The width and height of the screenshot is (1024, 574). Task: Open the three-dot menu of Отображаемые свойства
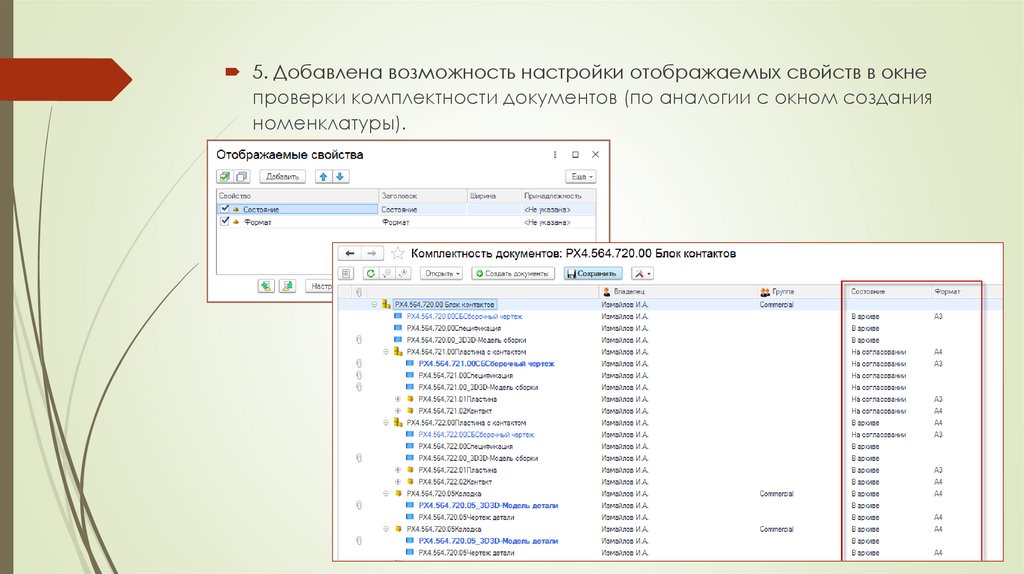[x=555, y=155]
